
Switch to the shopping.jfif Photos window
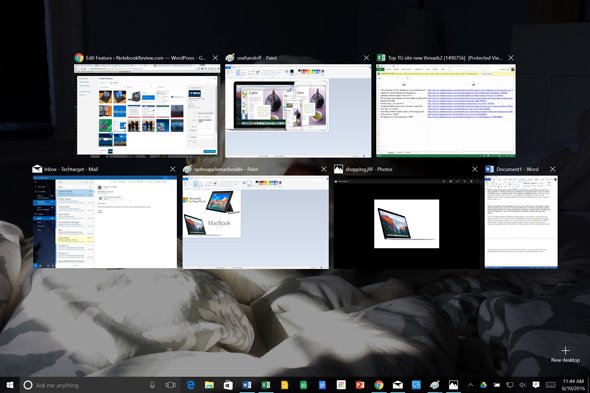[406, 224]
